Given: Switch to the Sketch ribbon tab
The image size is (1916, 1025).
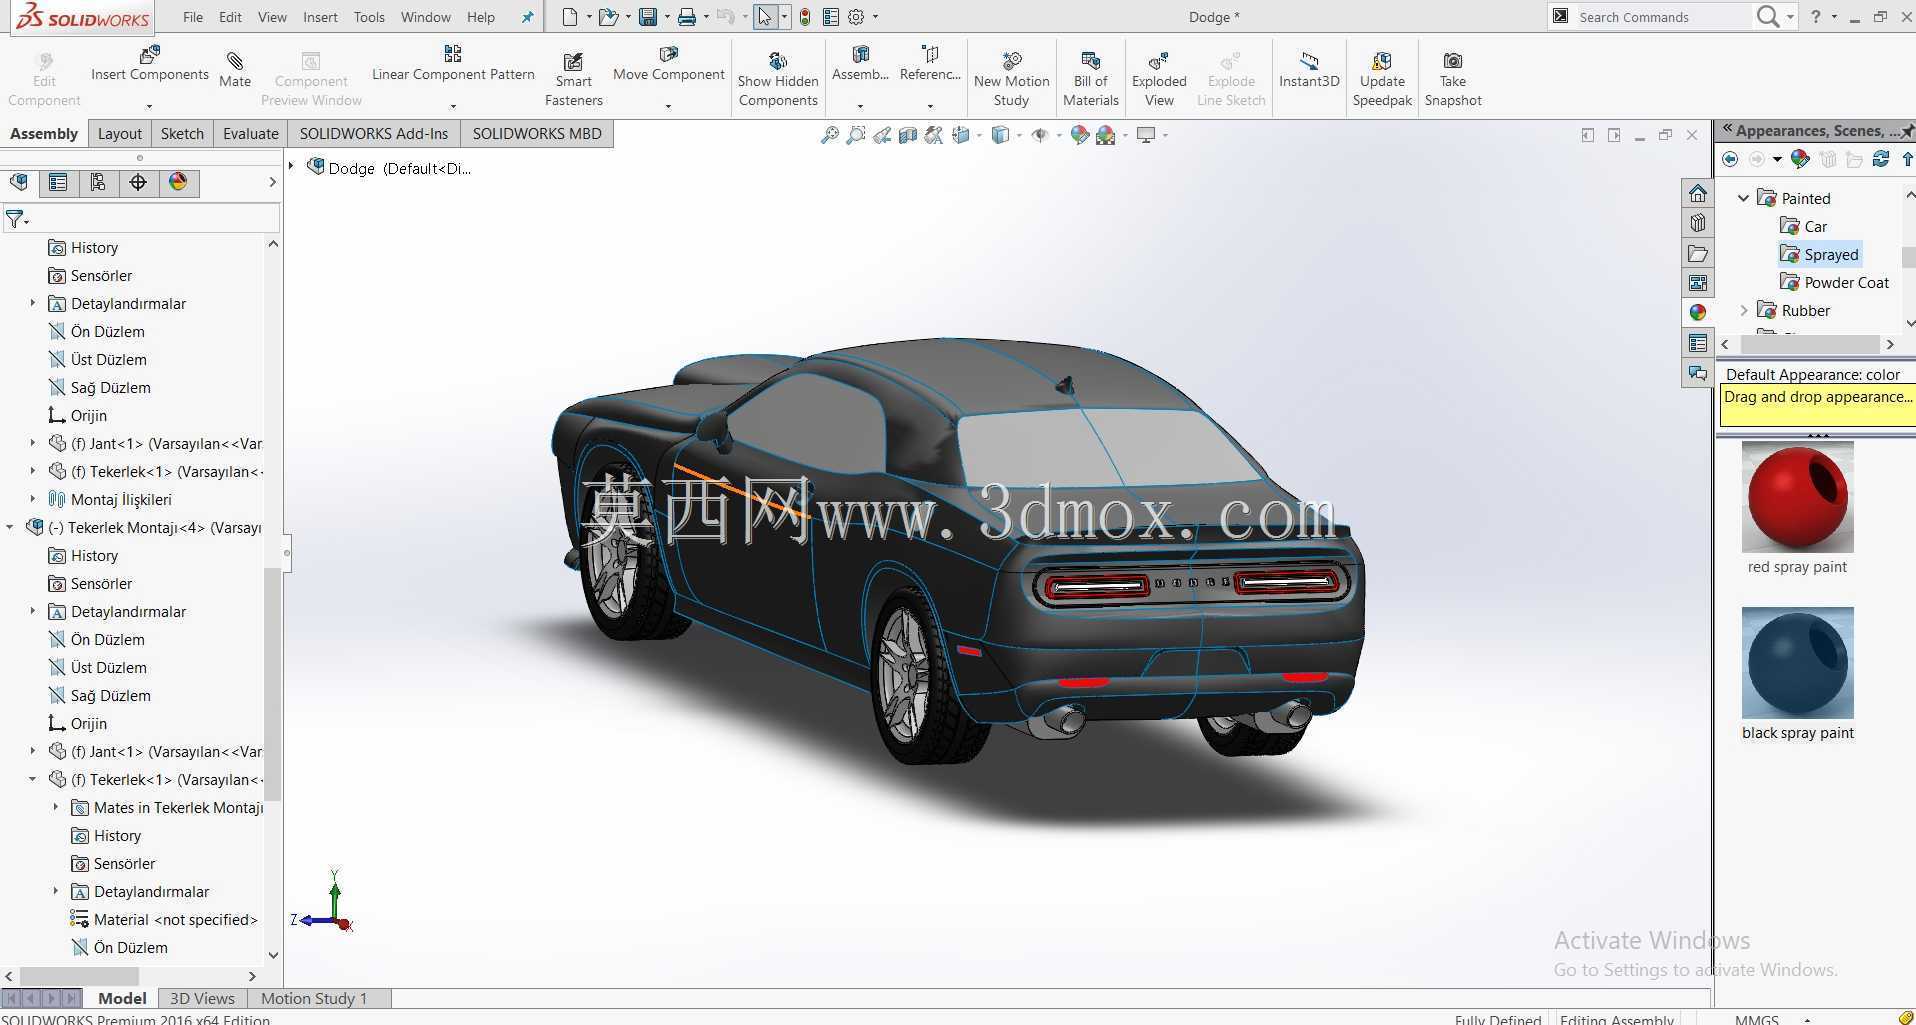Looking at the screenshot, I should coord(182,134).
